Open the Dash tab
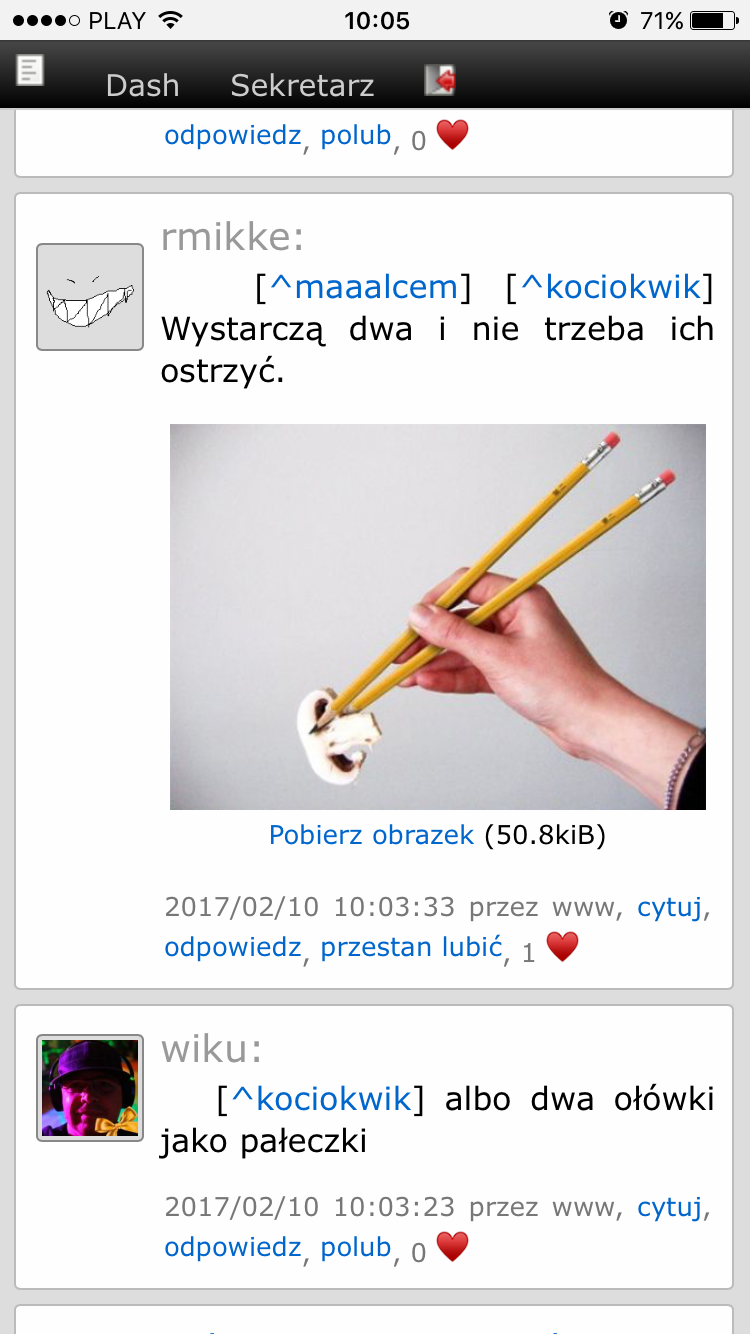This screenshot has height=1334, width=750. [143, 86]
